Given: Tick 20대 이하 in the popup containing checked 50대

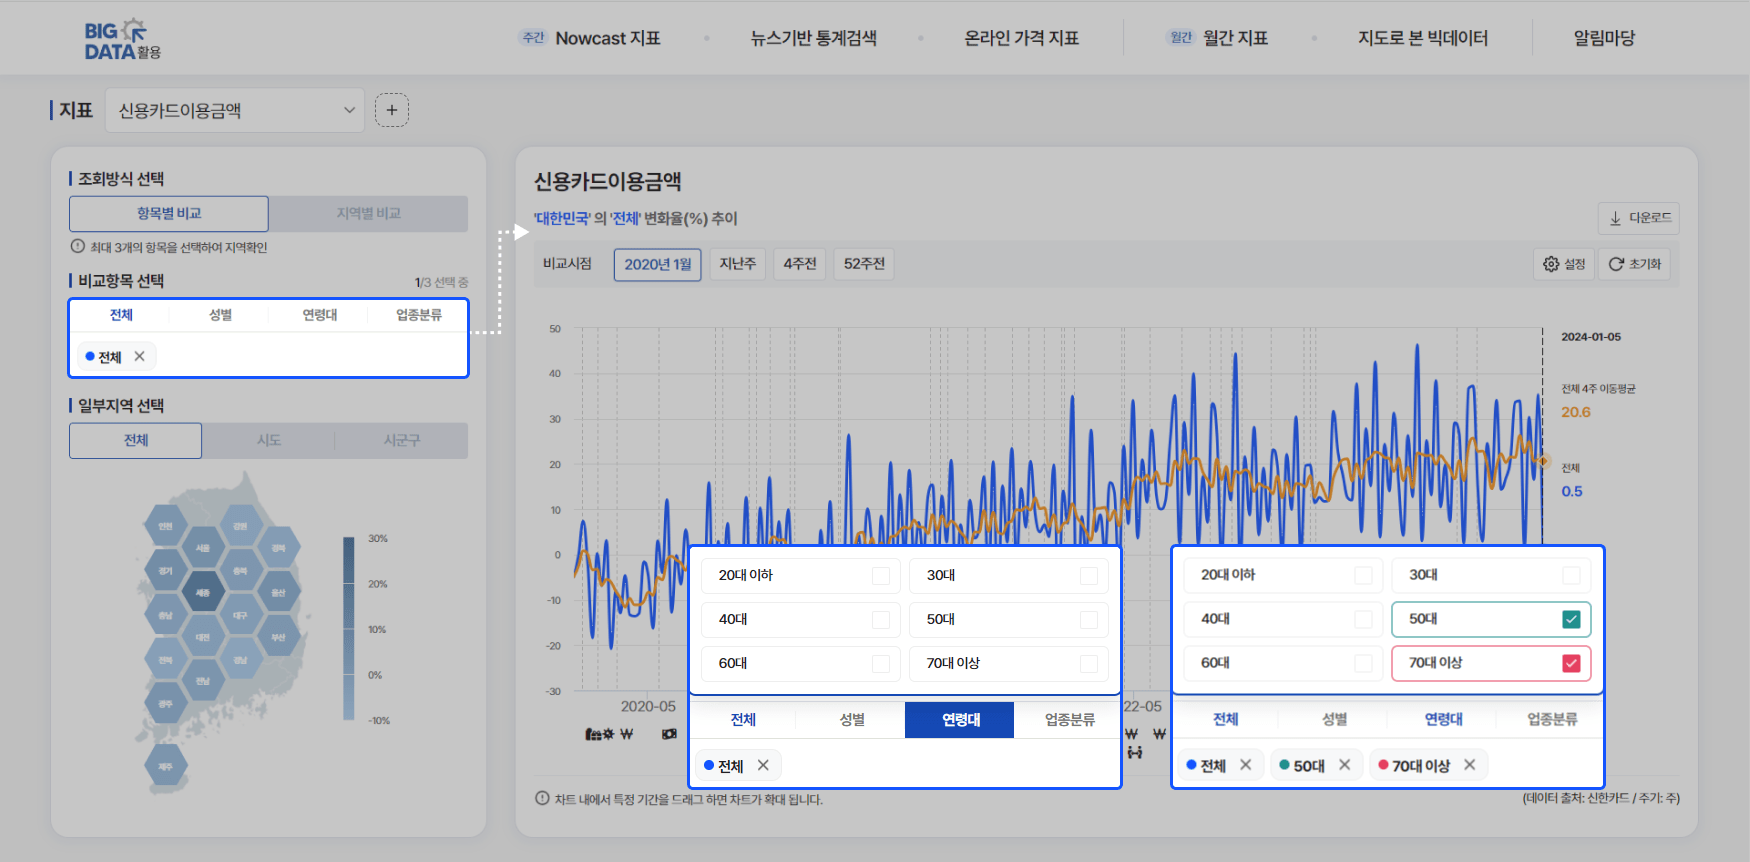Looking at the screenshot, I should tap(1363, 575).
